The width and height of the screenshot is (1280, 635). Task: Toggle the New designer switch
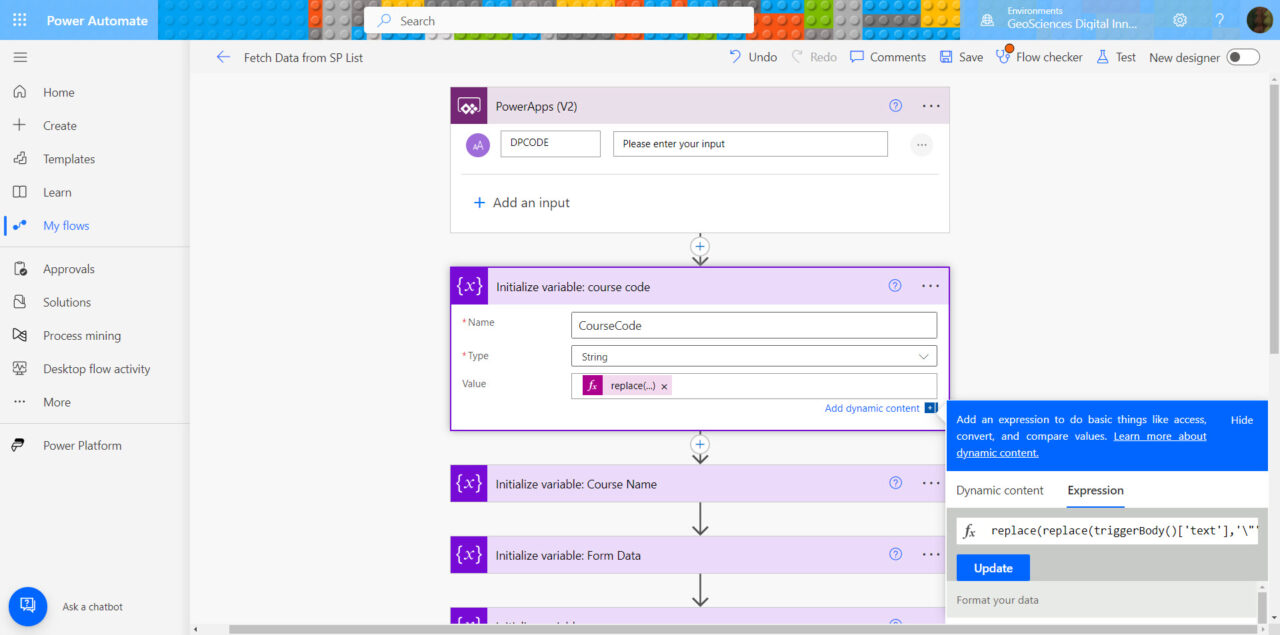coord(1243,57)
